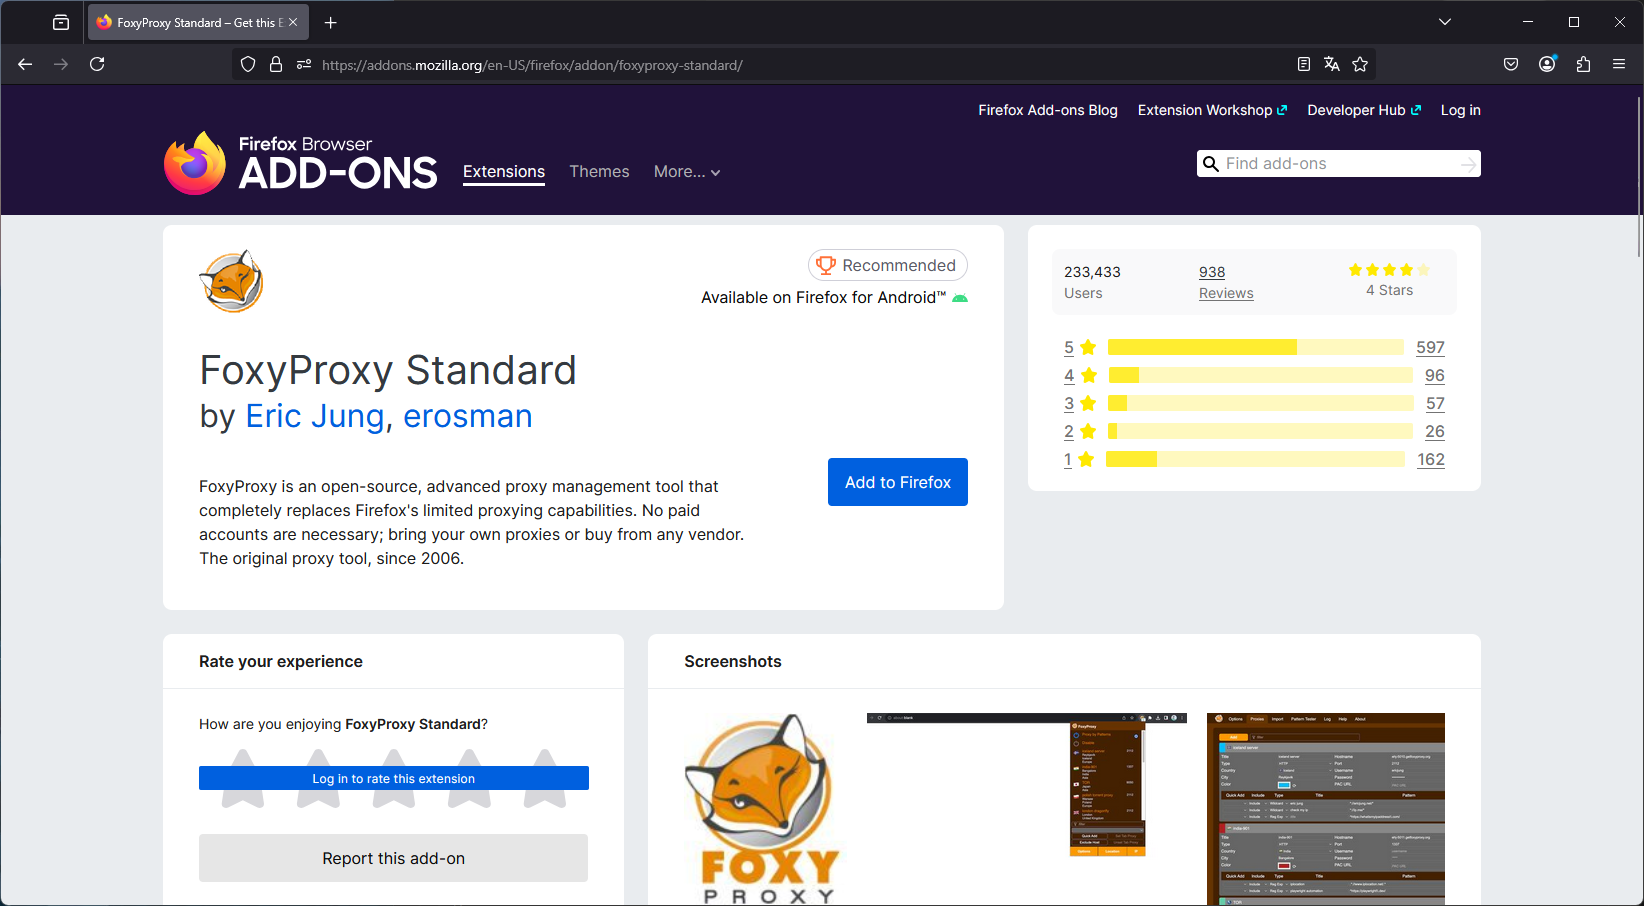Click Add to Firefox button
The height and width of the screenshot is (906, 1644).
pos(898,482)
